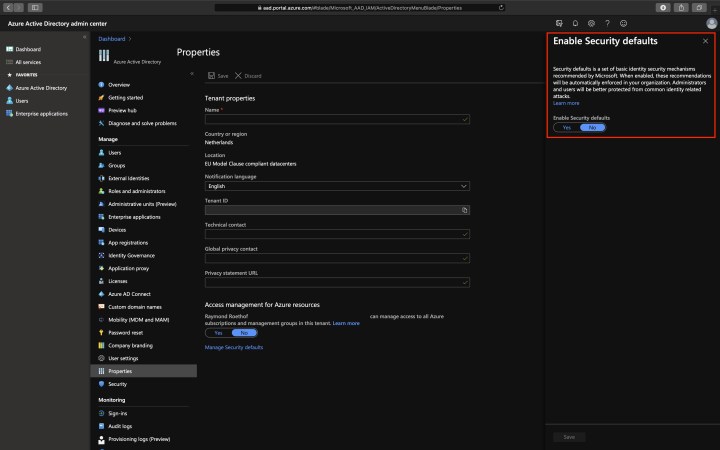Collapse the Azure Active Directory blade menu
The width and height of the screenshot is (720, 450).
pos(190,73)
